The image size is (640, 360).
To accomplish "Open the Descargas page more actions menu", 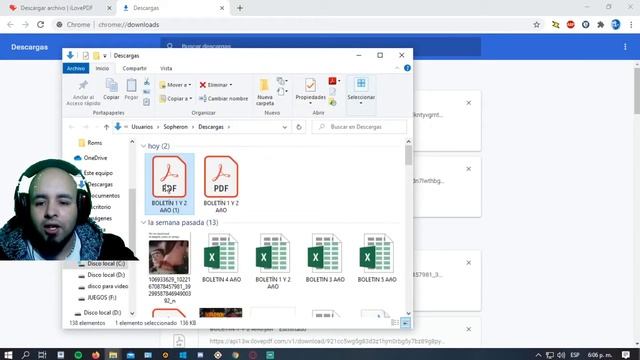I will point(625,47).
